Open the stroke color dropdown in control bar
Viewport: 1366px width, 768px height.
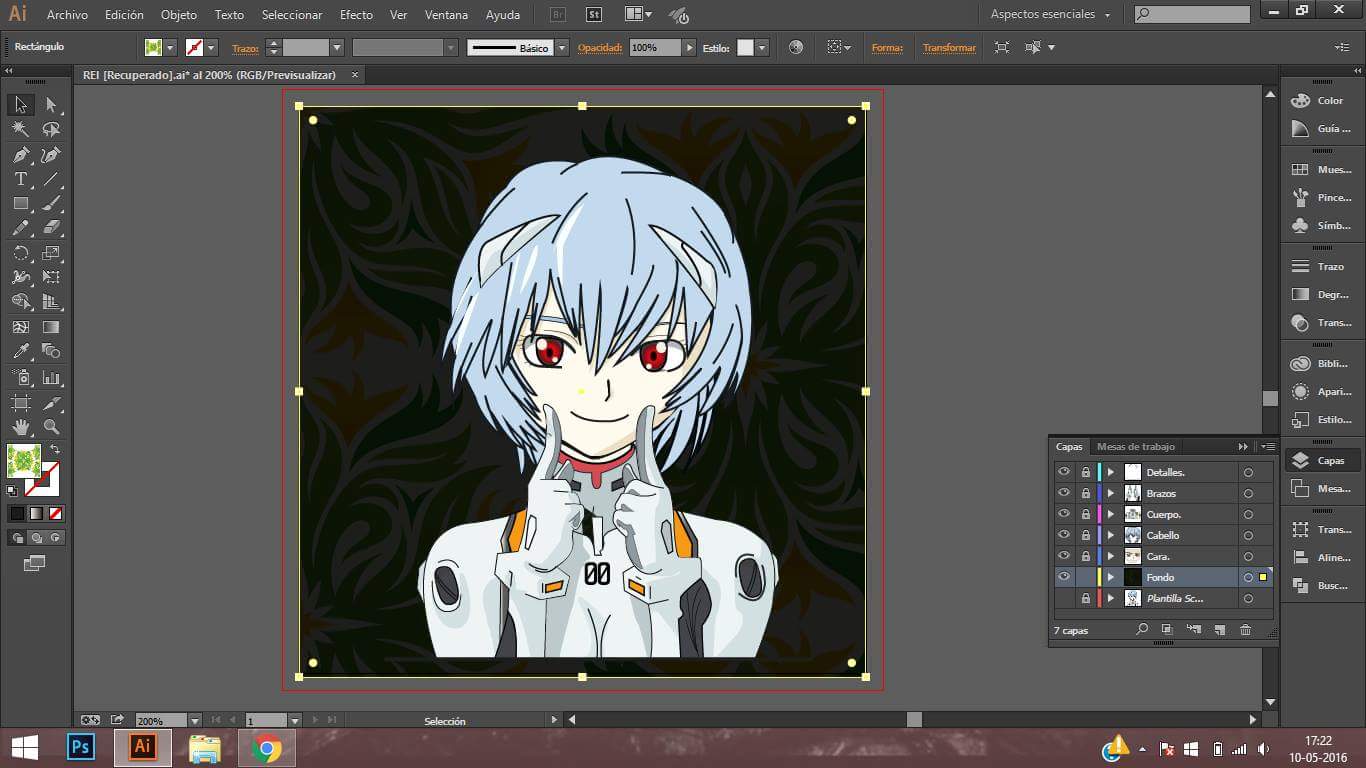click(x=212, y=47)
